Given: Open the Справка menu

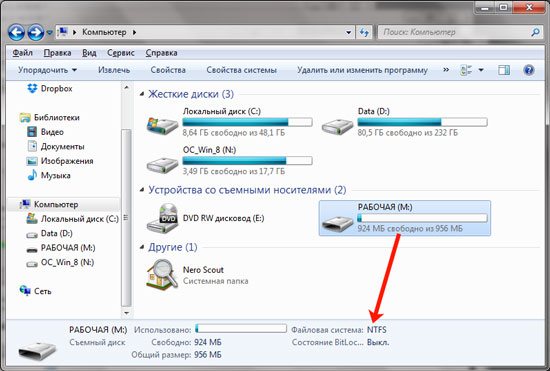Looking at the screenshot, I should click(x=161, y=53).
